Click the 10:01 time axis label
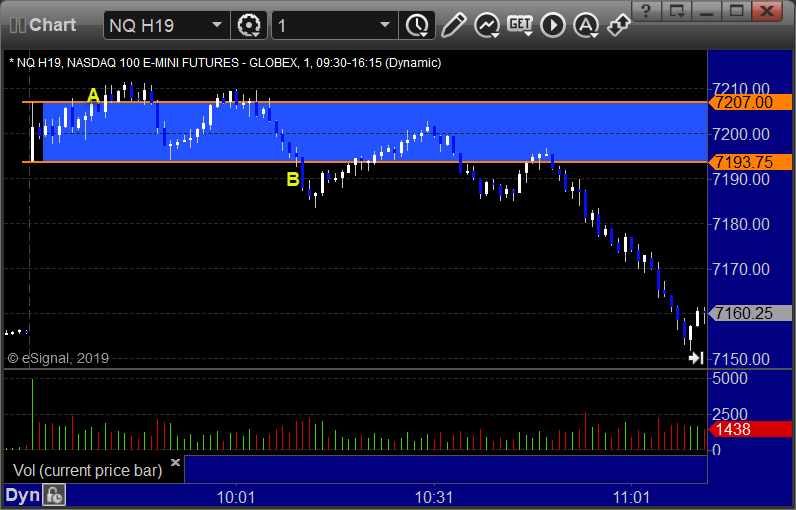 click(236, 497)
